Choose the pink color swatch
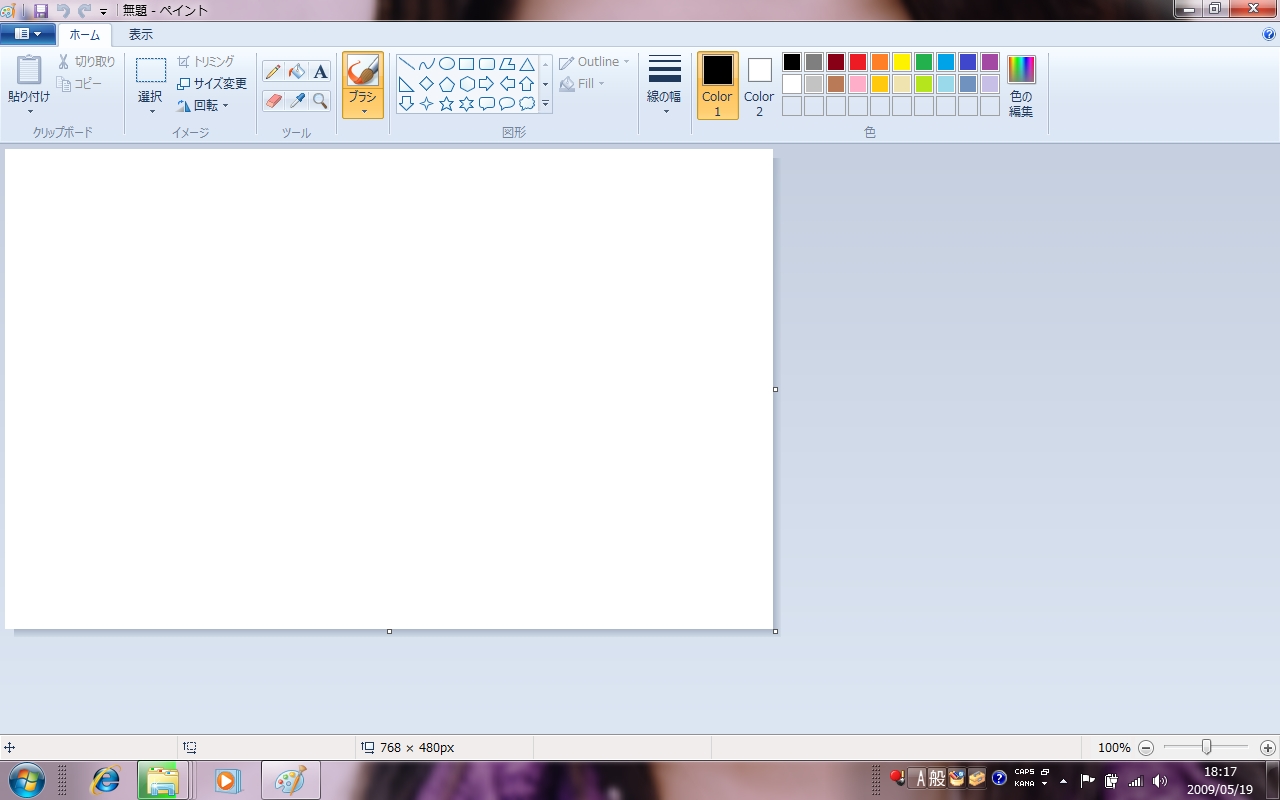This screenshot has width=1280, height=800. 858,84
